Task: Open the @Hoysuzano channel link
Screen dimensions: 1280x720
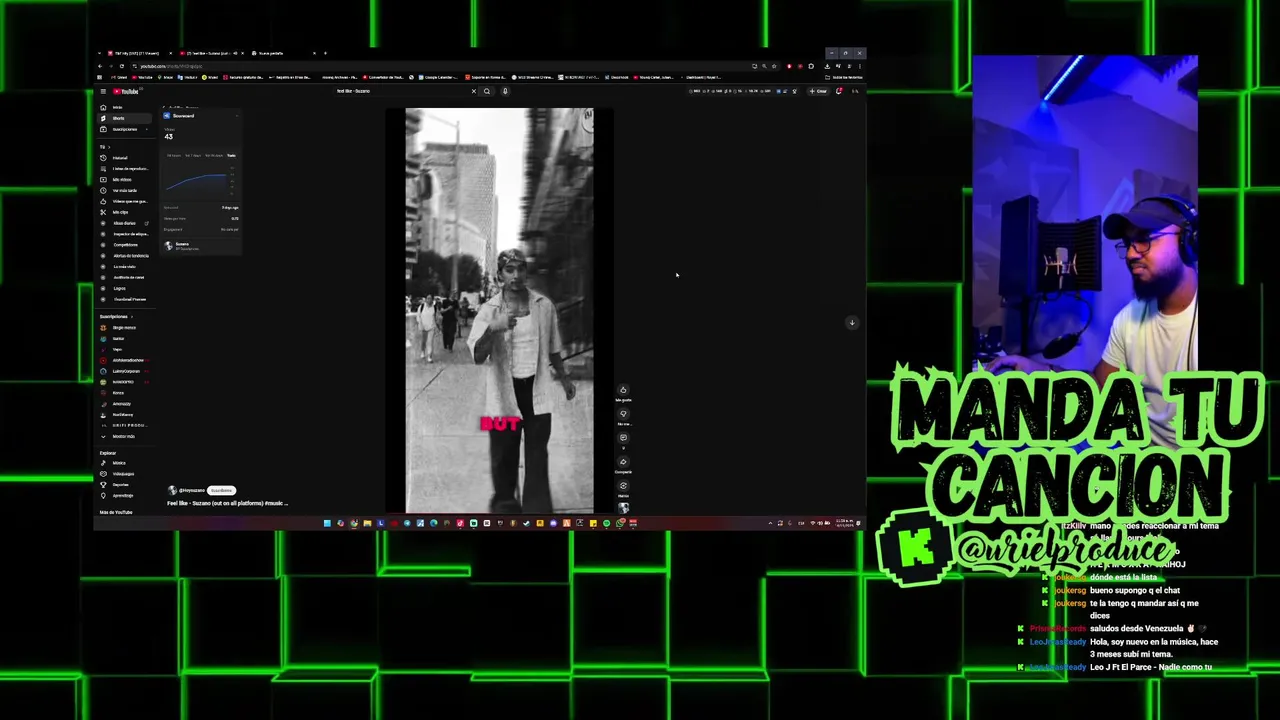Action: pyautogui.click(x=192, y=490)
